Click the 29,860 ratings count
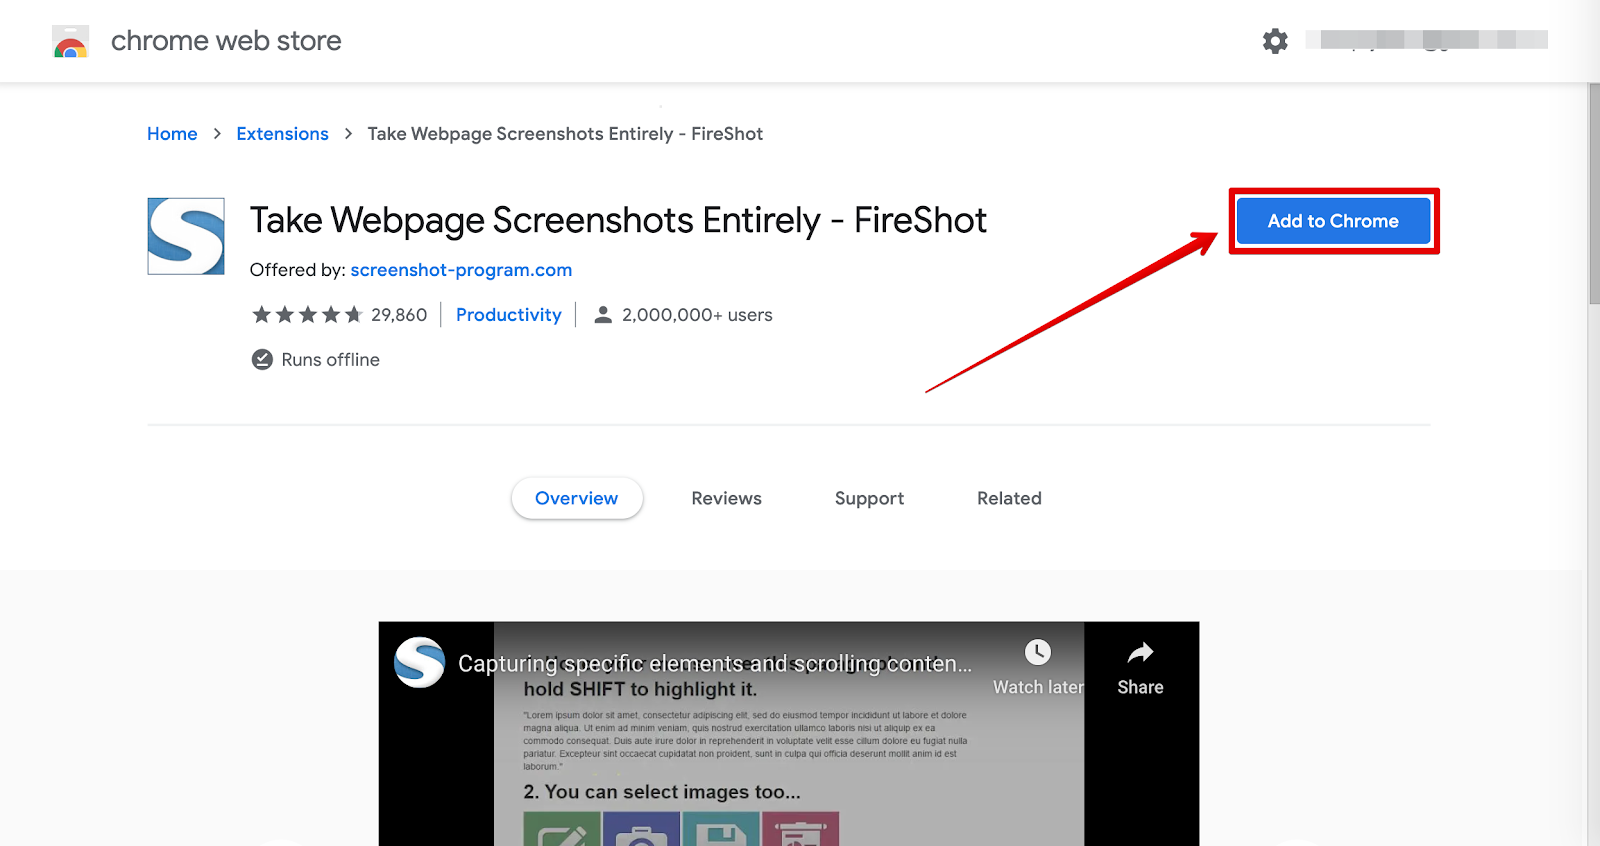Screen dimensions: 1600x846 [x=399, y=315]
